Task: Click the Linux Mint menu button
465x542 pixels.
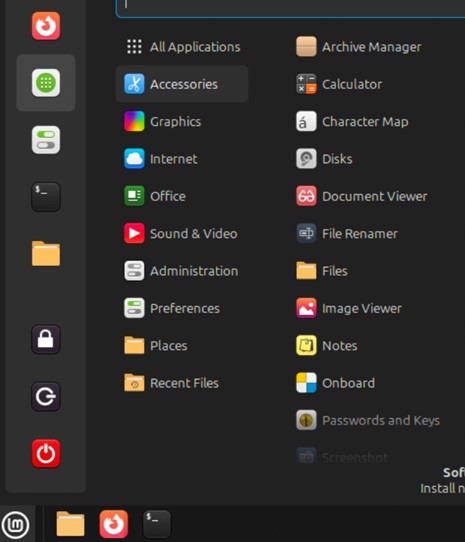Action: click(x=16, y=524)
